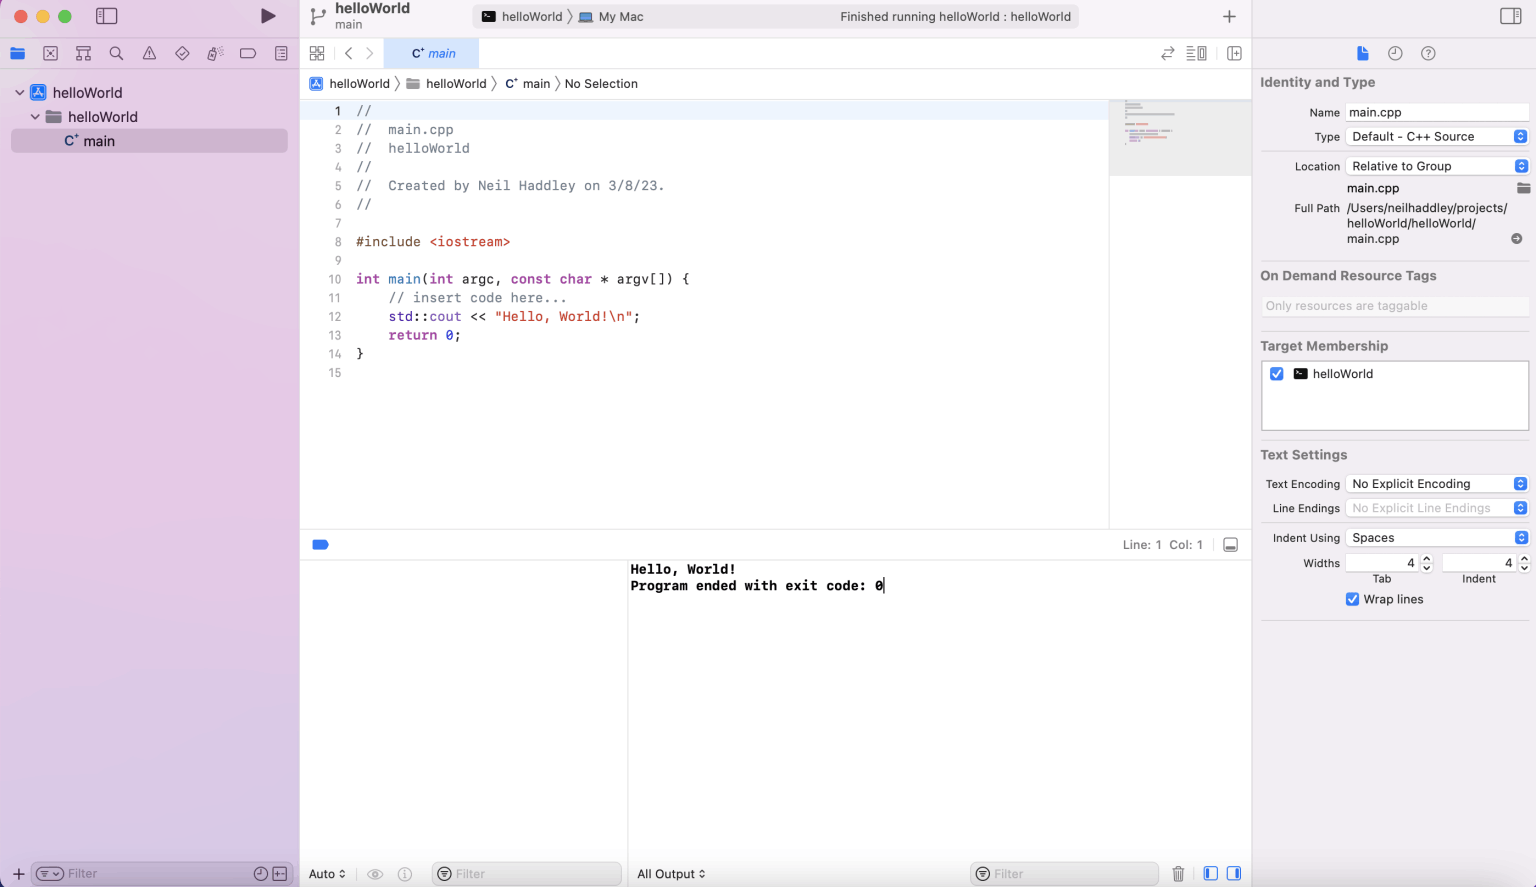
Task: Open the Quick Help inspector
Action: (x=1428, y=53)
